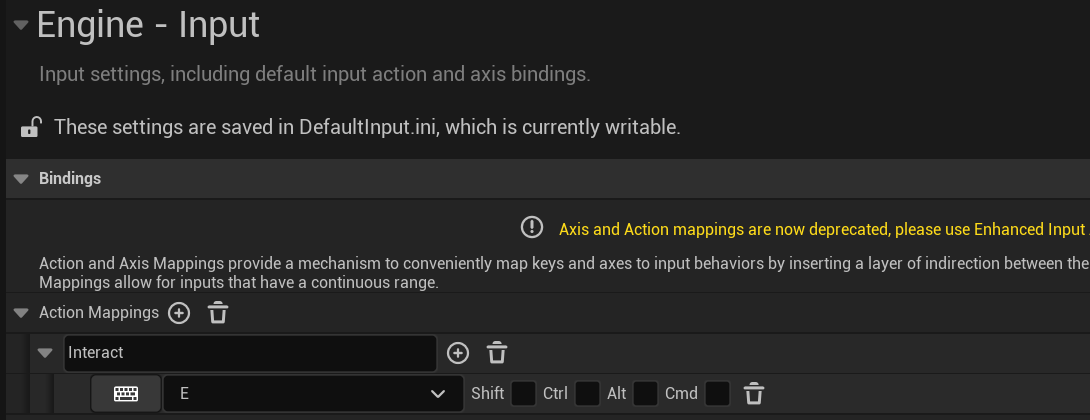This screenshot has height=420, width=1090.
Task: Click the unlocked padlock icon for DefaultInput.ini
Action: pos(31,127)
